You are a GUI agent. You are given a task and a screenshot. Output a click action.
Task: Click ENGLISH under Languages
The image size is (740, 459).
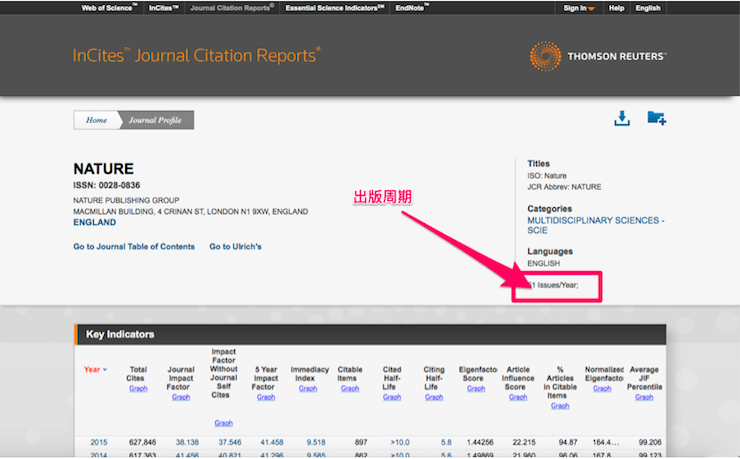coord(544,264)
